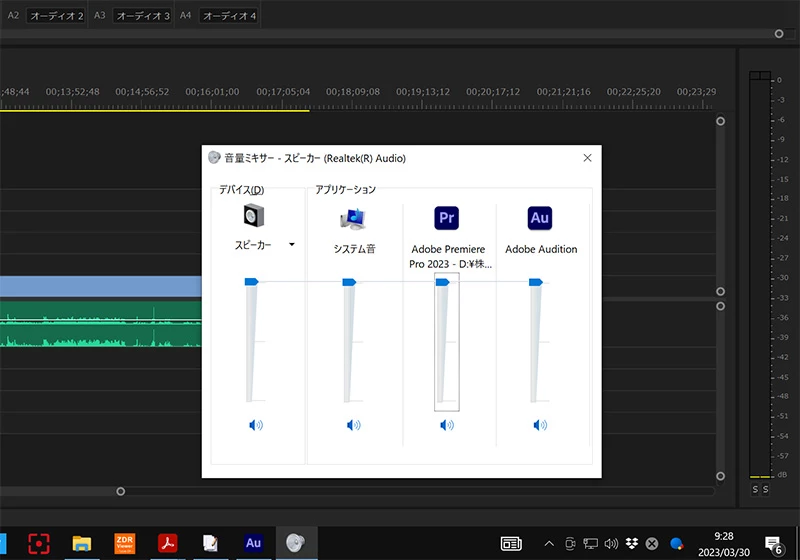Click the Adobe Audition text label
Viewport: 800px width, 560px height.
541,249
